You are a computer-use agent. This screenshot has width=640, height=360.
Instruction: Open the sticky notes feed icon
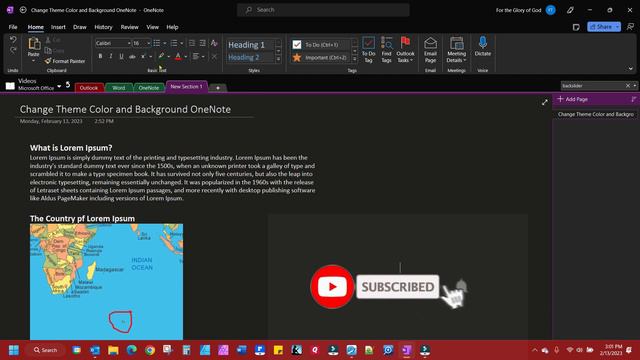[576, 27]
